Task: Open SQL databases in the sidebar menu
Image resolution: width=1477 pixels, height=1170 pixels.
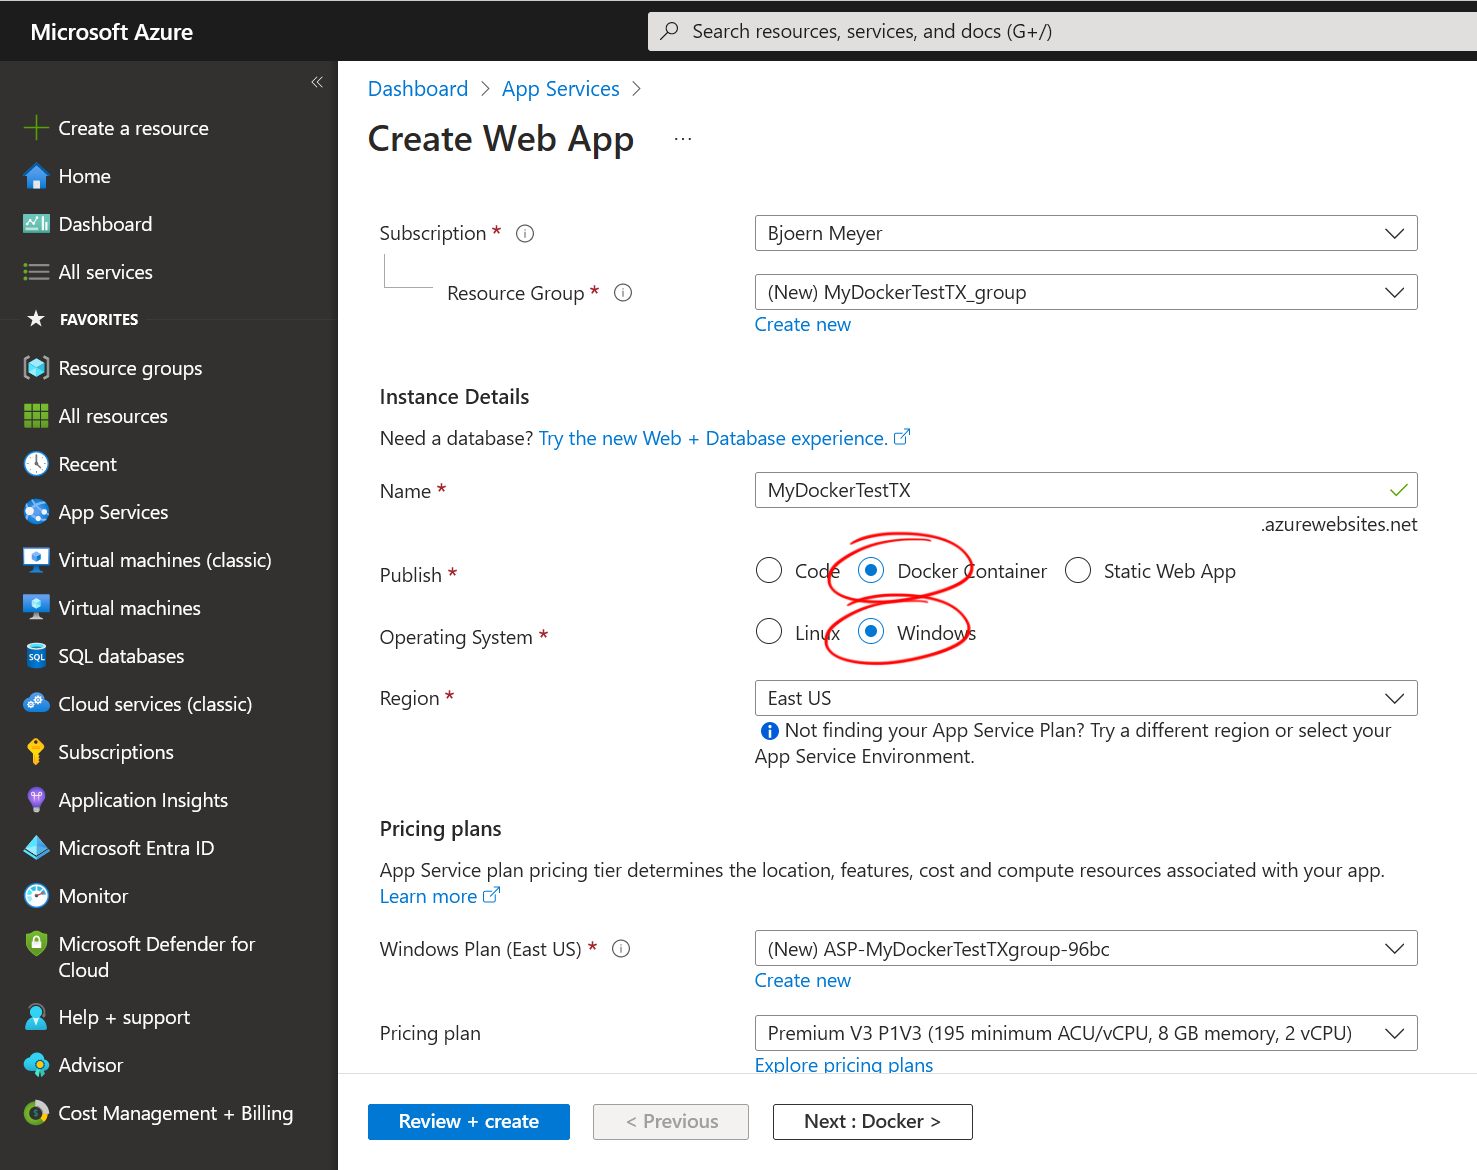Action: pyautogui.click(x=121, y=656)
